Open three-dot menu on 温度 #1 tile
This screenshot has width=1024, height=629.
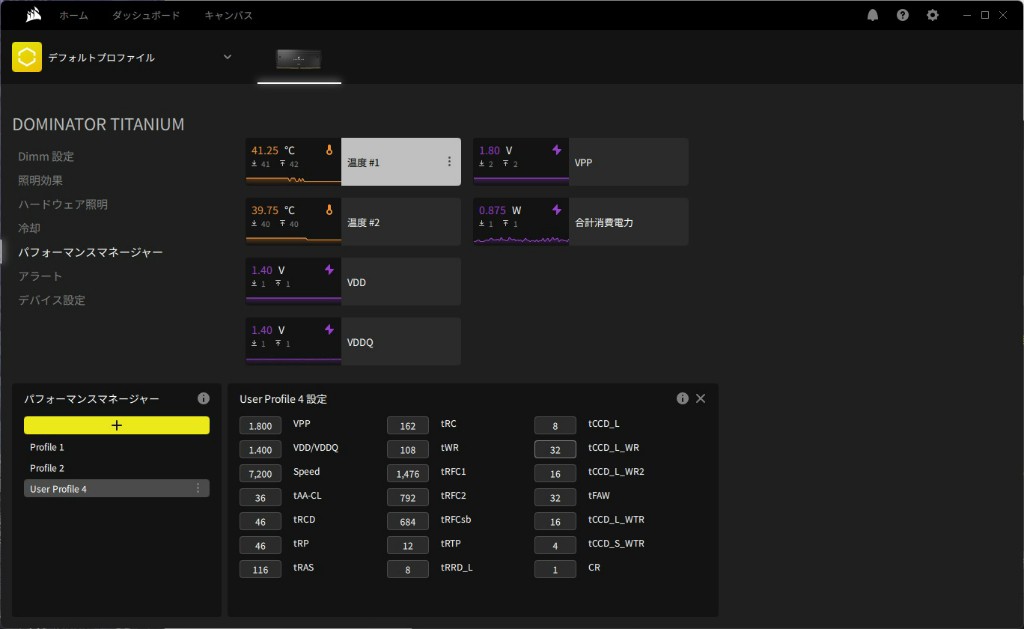[449, 162]
